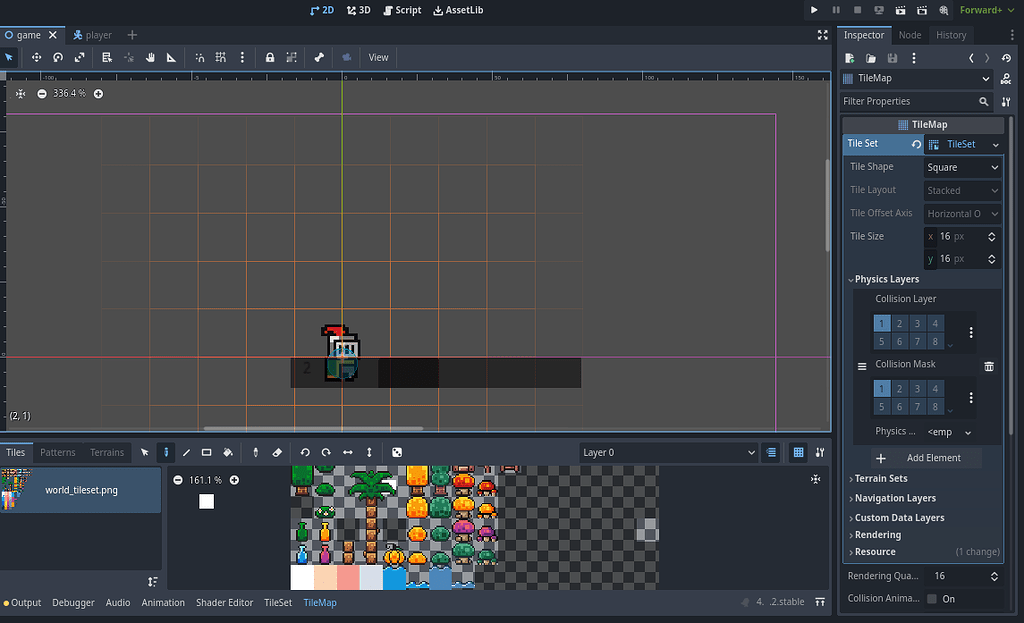
Task: Expand the Navigation Layers section
Action: click(x=895, y=498)
